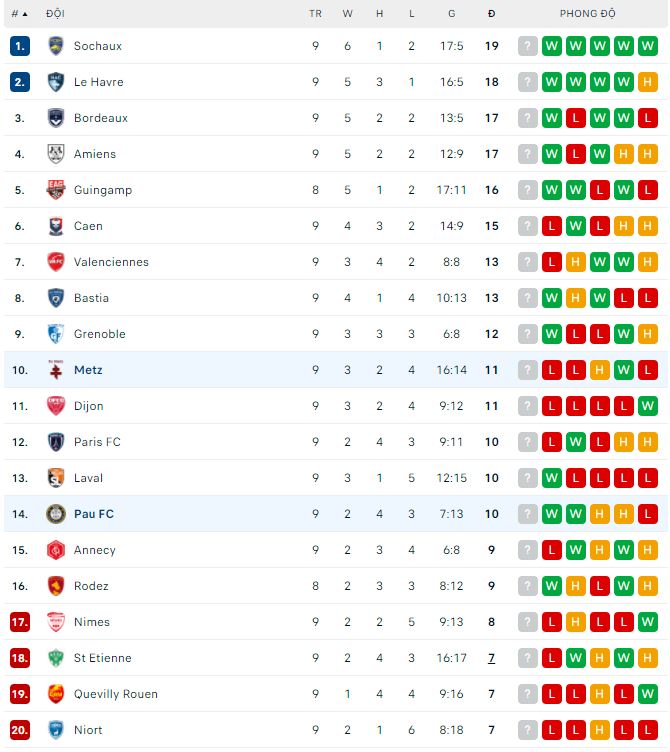Sort by the TR matches played column
The image size is (670, 752).
[315, 14]
